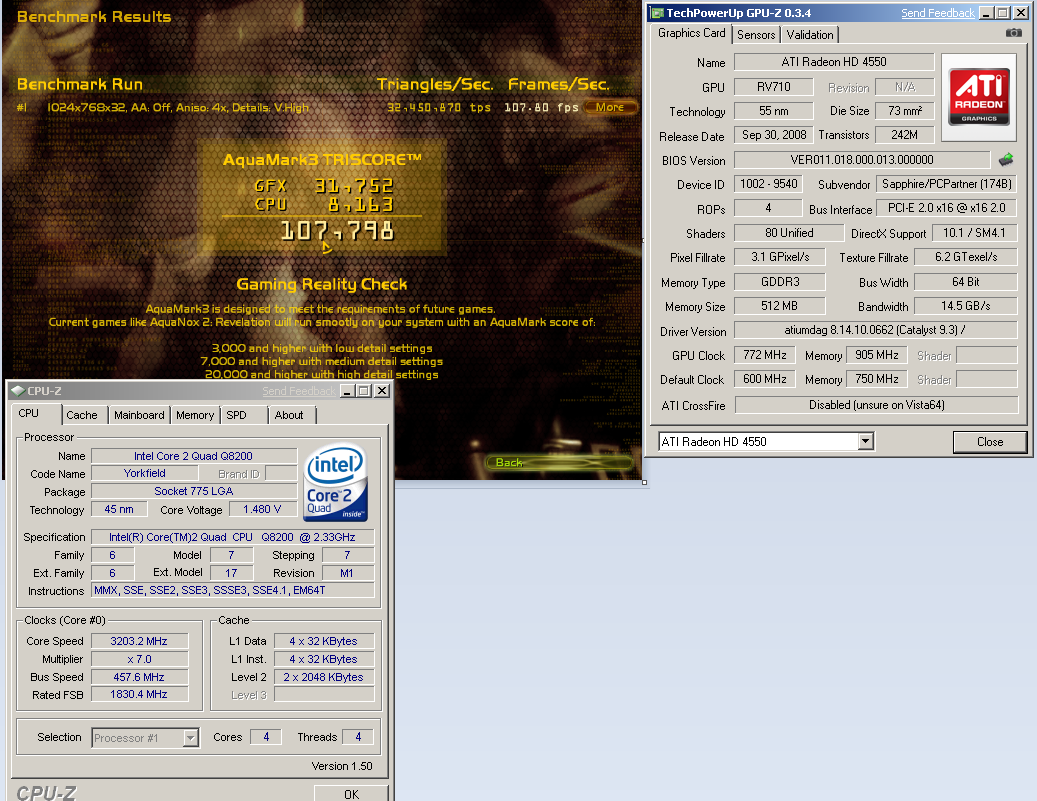This screenshot has height=801, width=1037.
Task: Close the CPU-Z window with X
Action: coord(382,391)
